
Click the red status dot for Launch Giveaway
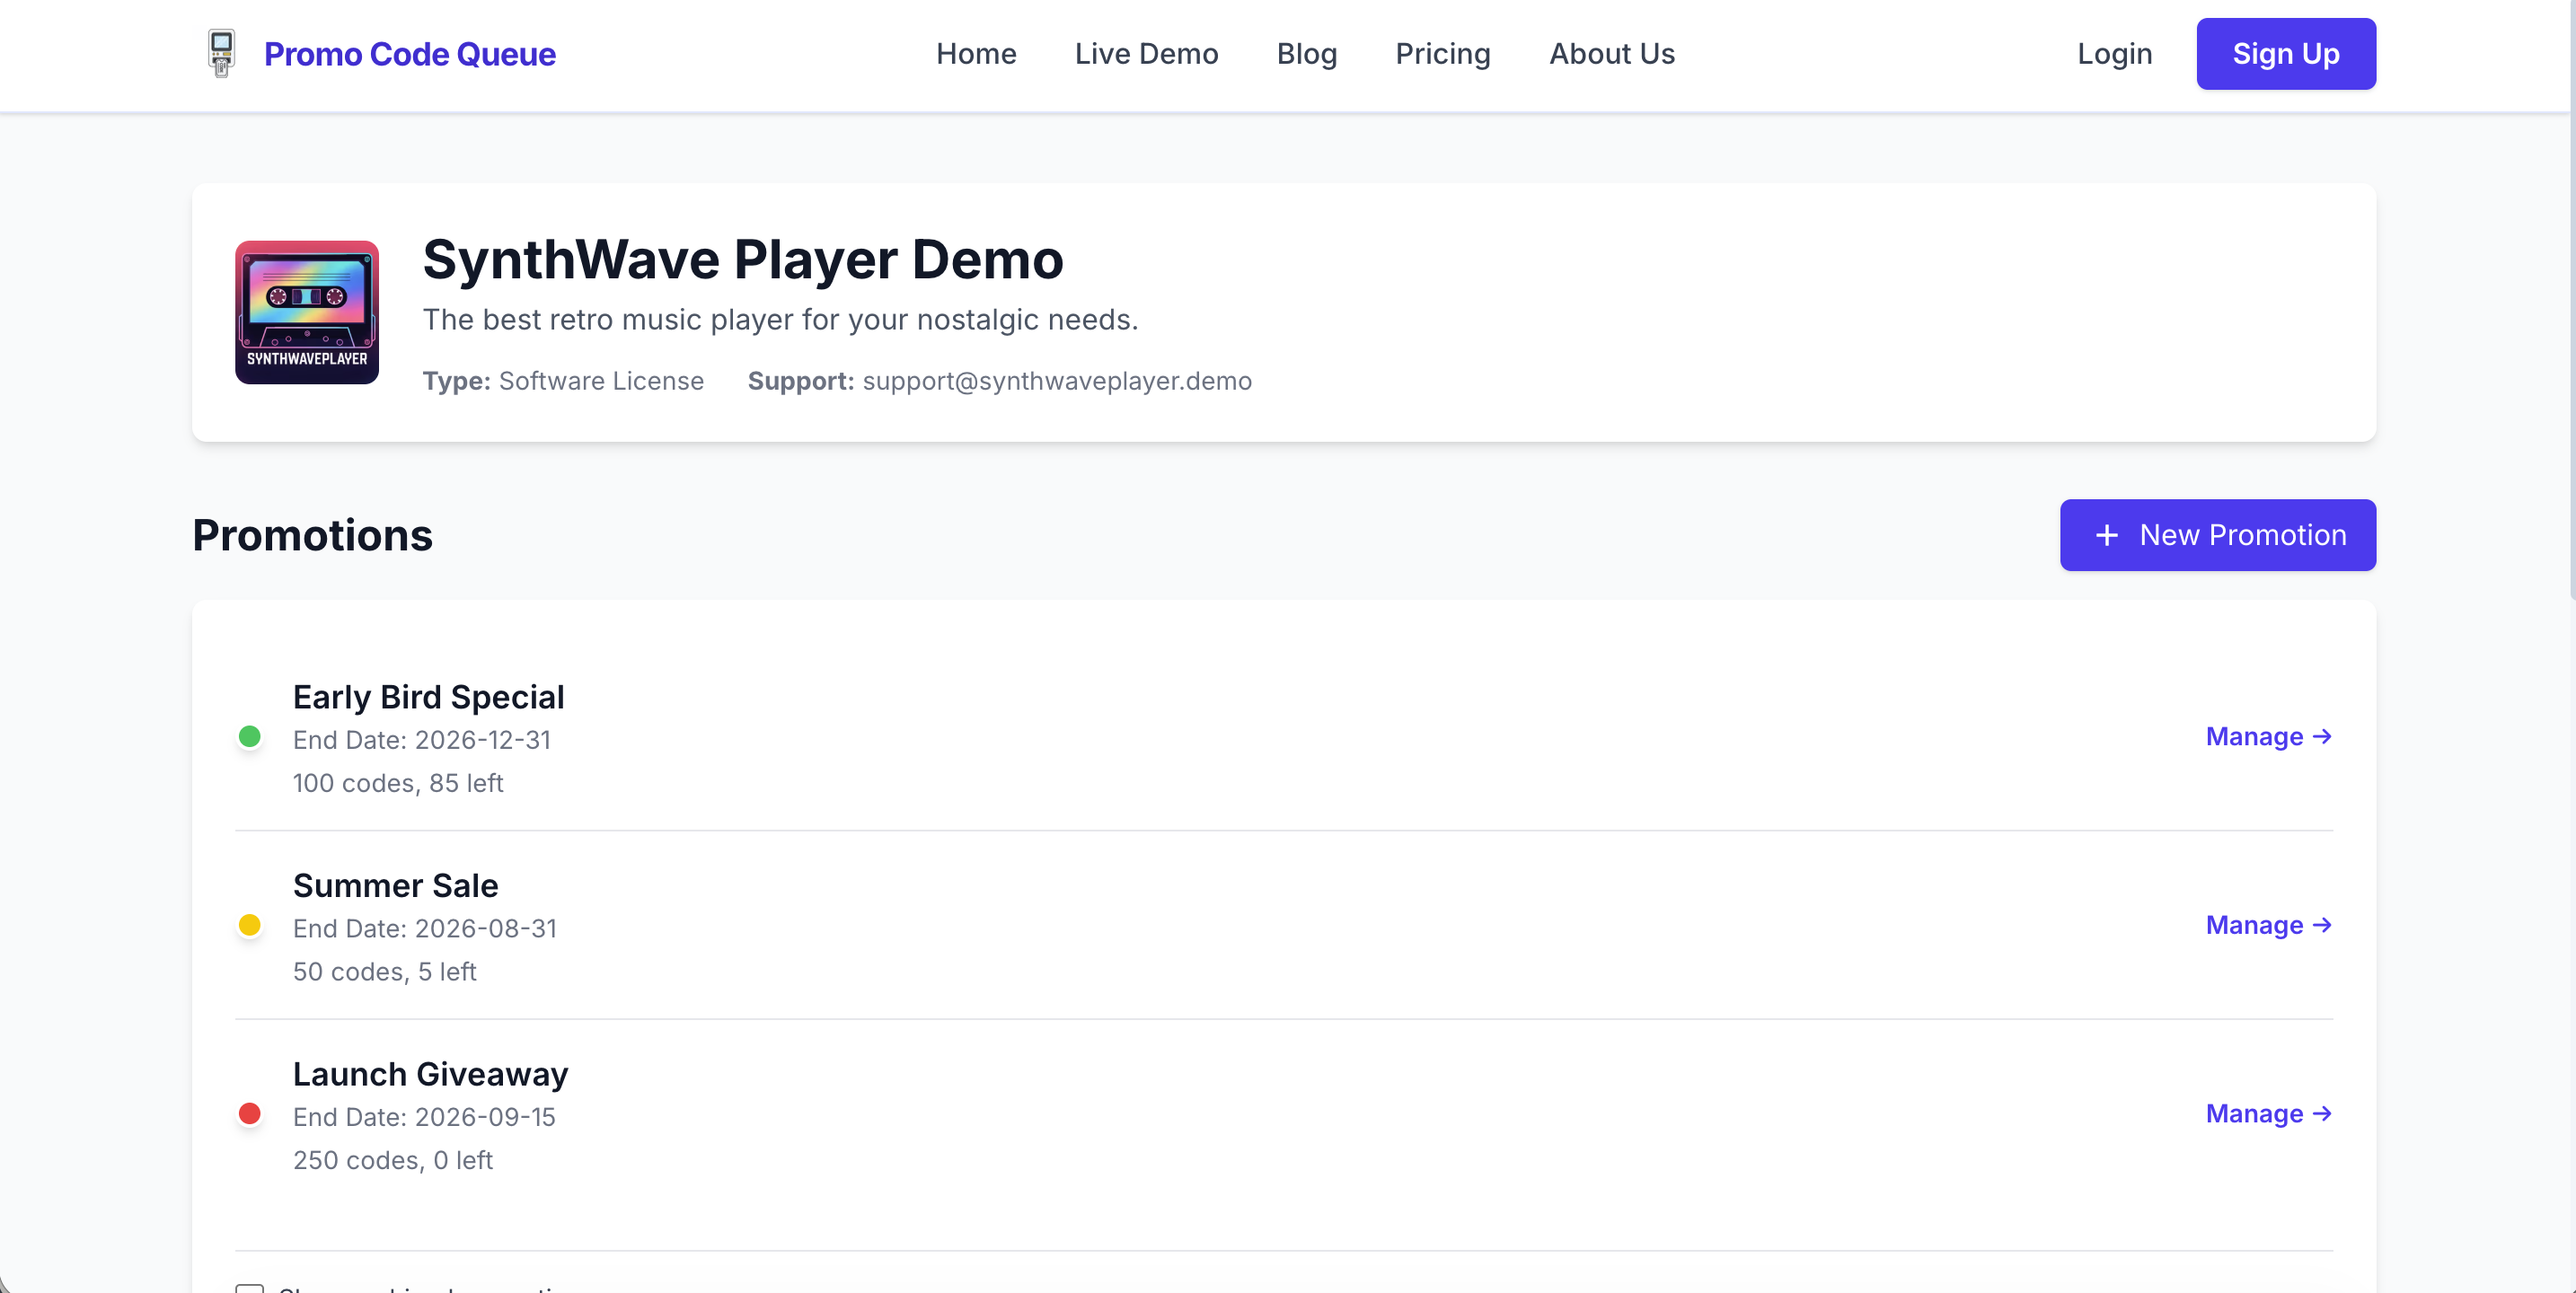250,1113
